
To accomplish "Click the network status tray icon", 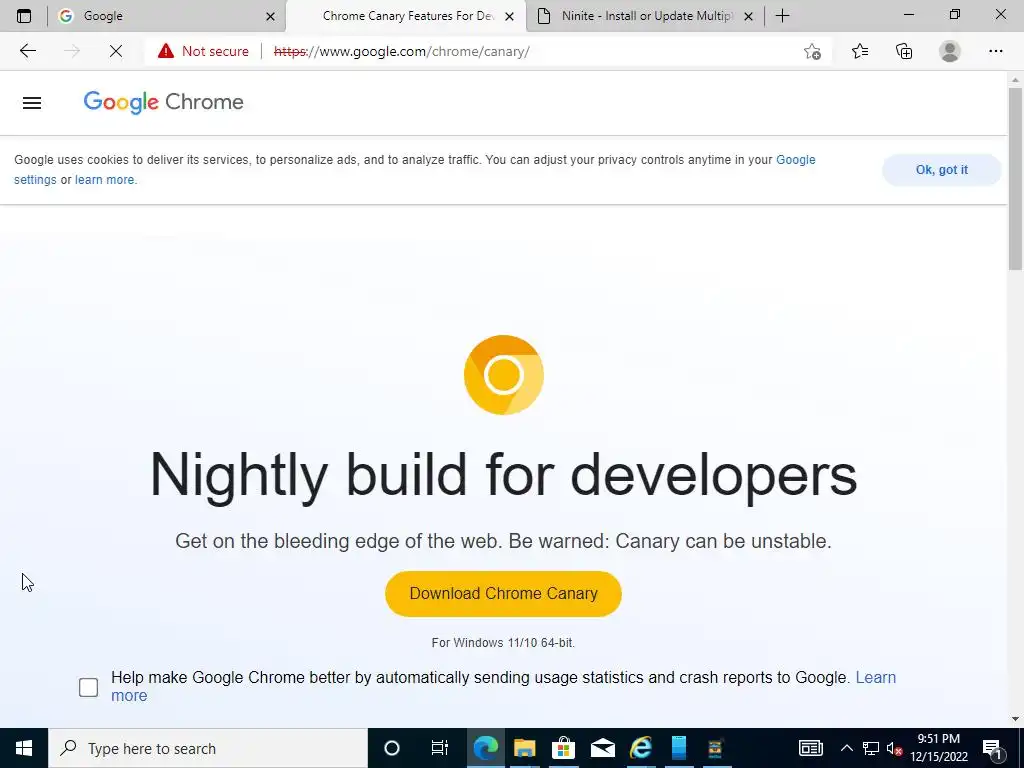I will pyautogui.click(x=871, y=748).
